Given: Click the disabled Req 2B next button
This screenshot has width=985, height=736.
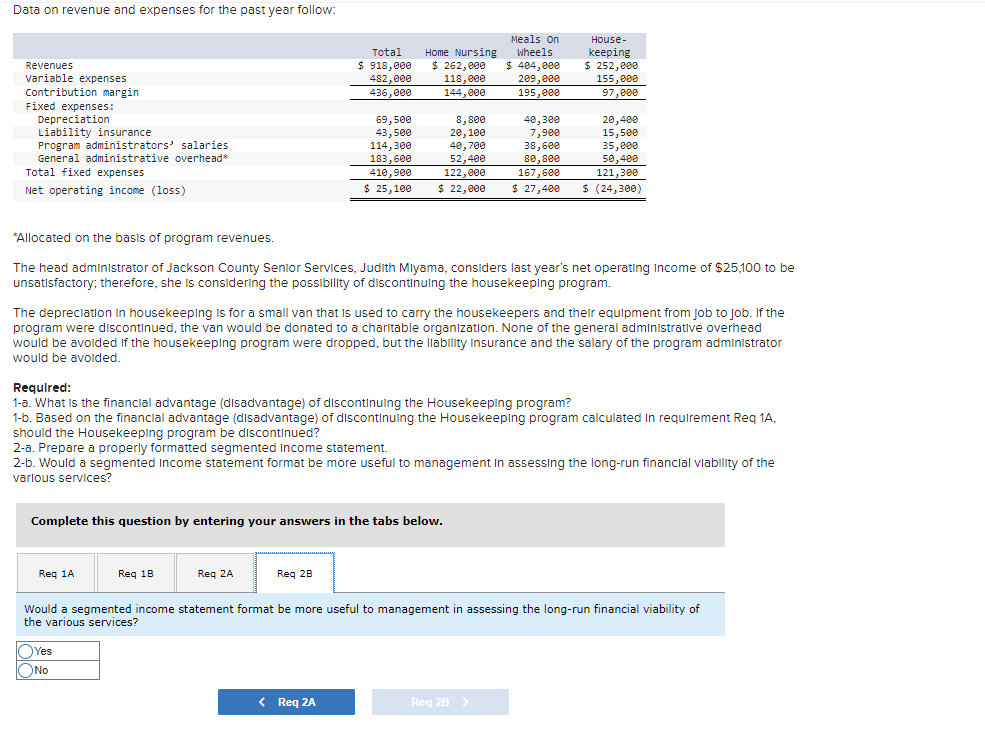Looking at the screenshot, I should [440, 702].
